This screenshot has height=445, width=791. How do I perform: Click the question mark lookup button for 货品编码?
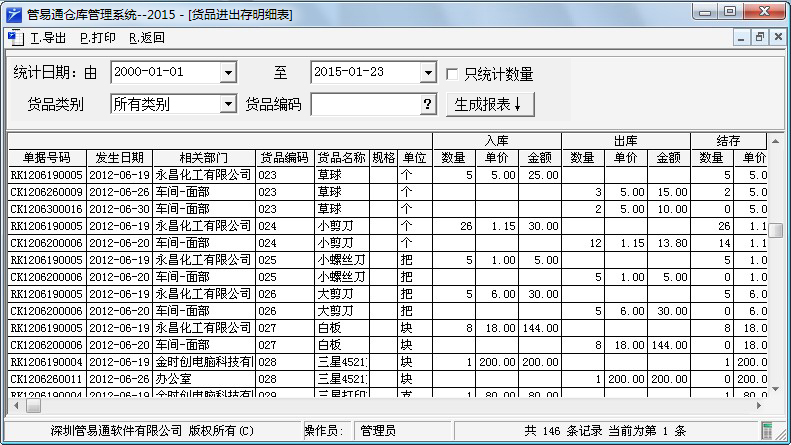[x=427, y=104]
